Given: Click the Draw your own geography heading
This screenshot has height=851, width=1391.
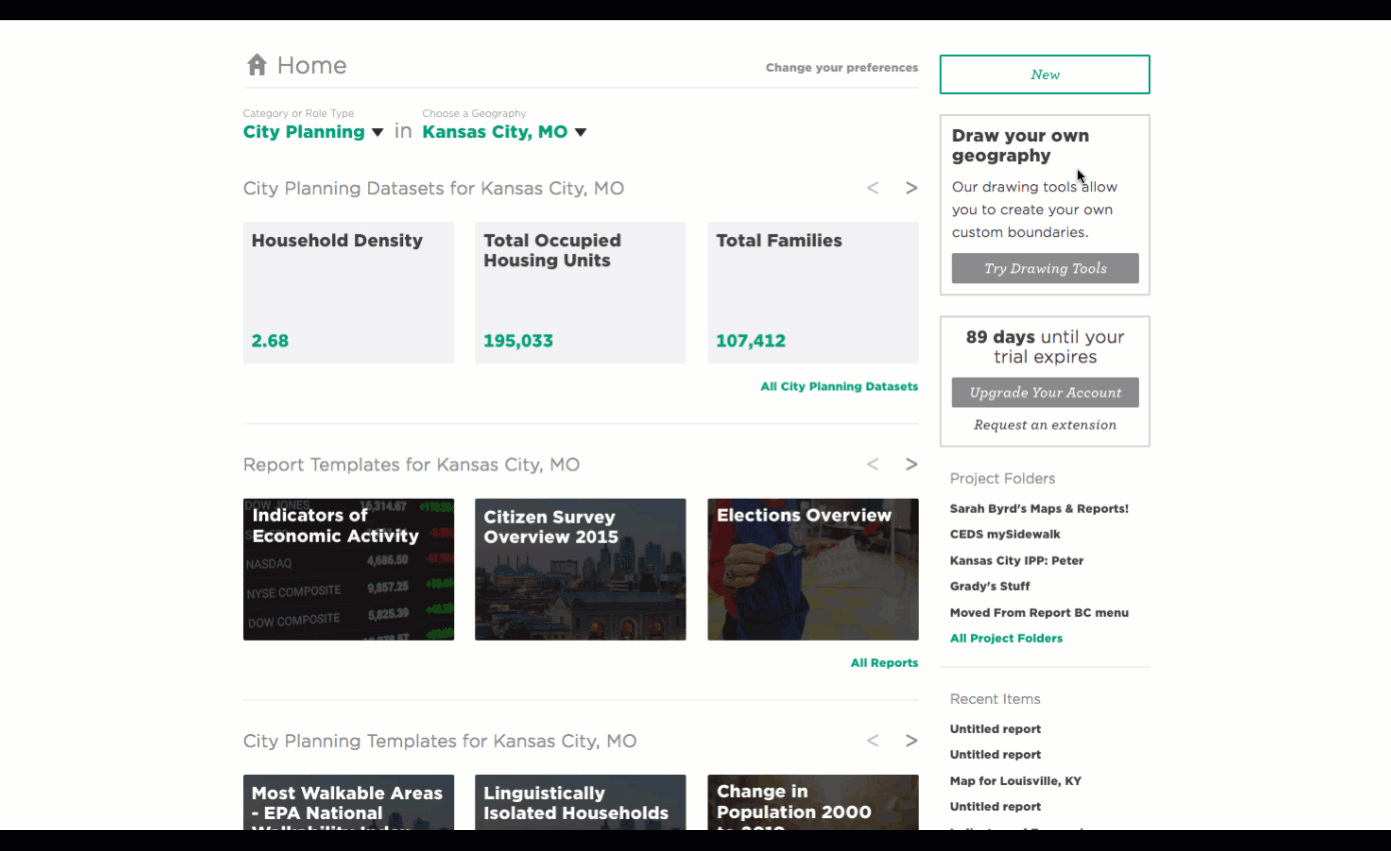Looking at the screenshot, I should [1020, 146].
